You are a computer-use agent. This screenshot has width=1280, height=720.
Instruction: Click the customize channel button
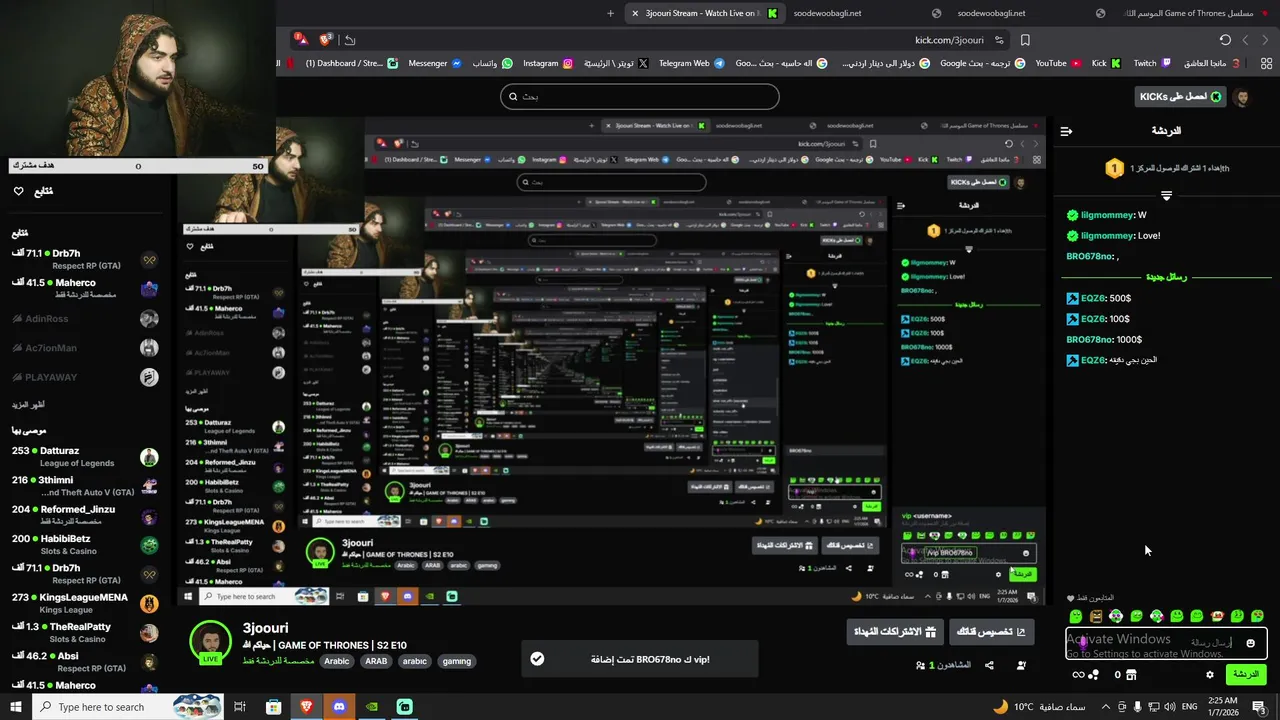991,632
